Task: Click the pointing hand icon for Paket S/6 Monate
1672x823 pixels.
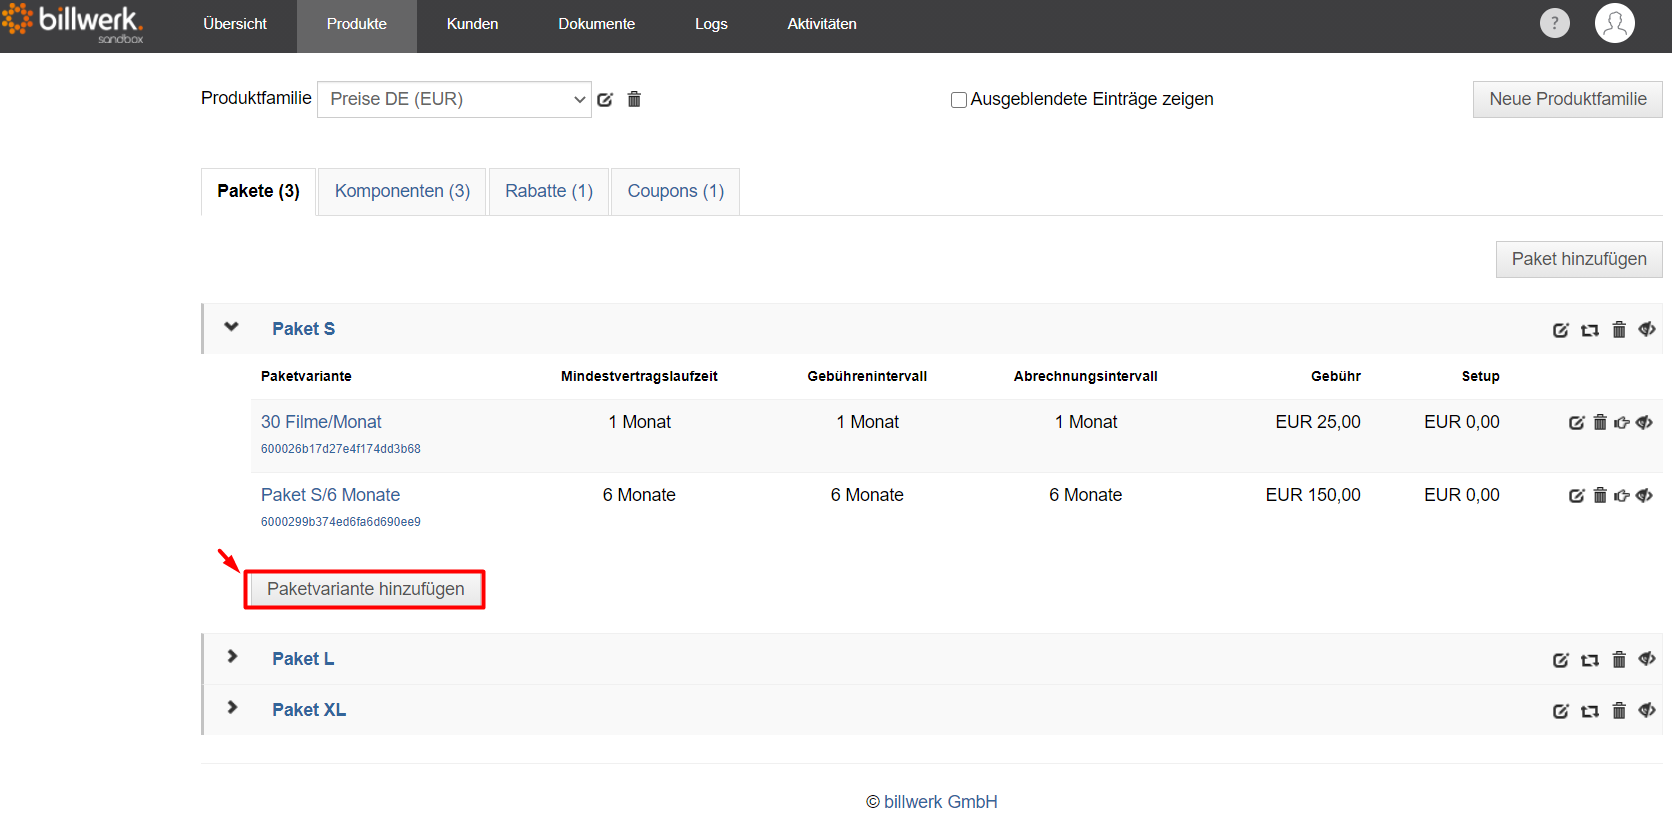Action: pos(1622,496)
